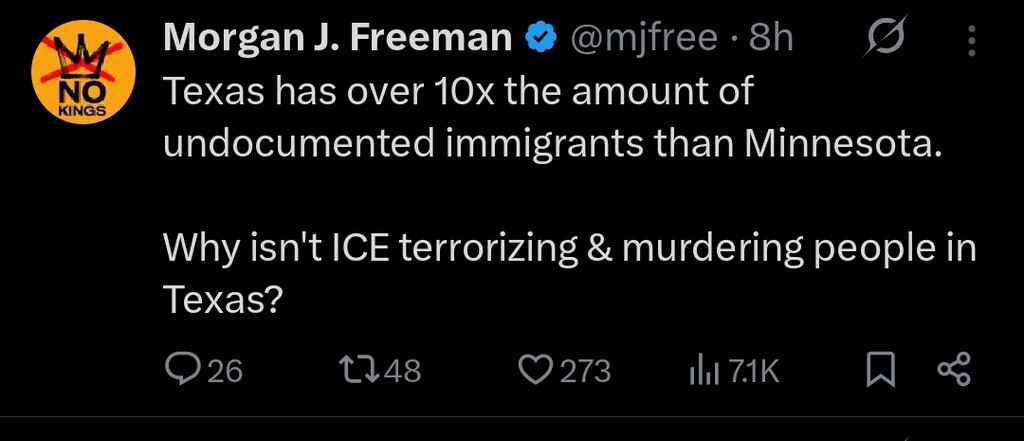The height and width of the screenshot is (441, 1024).
Task: Click the like count of 273
Action: click(584, 372)
